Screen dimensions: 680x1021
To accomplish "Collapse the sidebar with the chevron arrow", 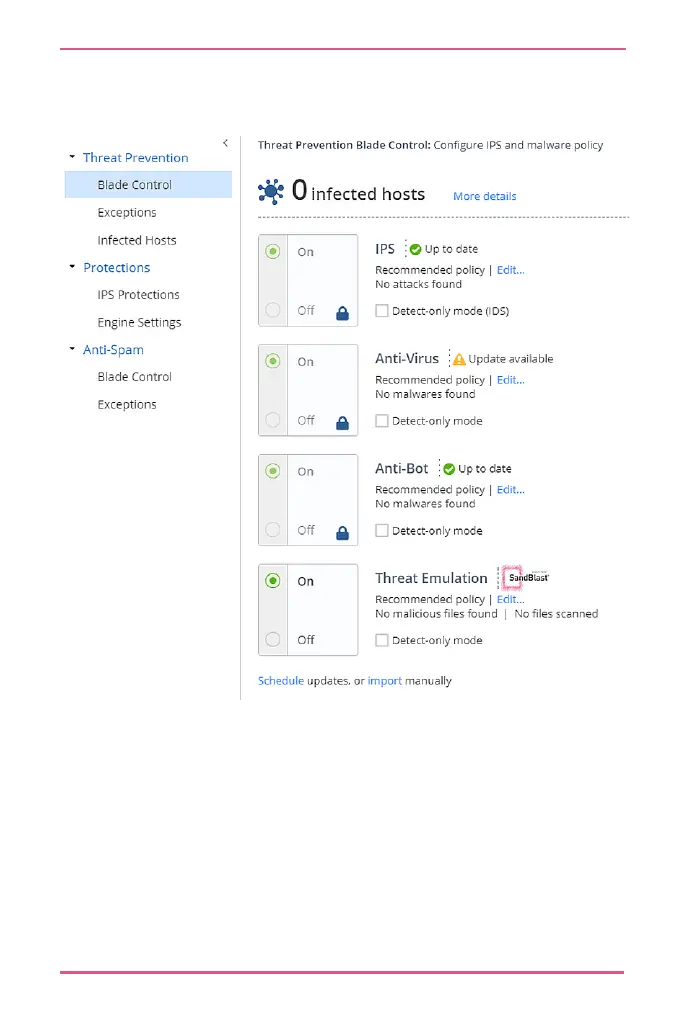I will (x=225, y=143).
